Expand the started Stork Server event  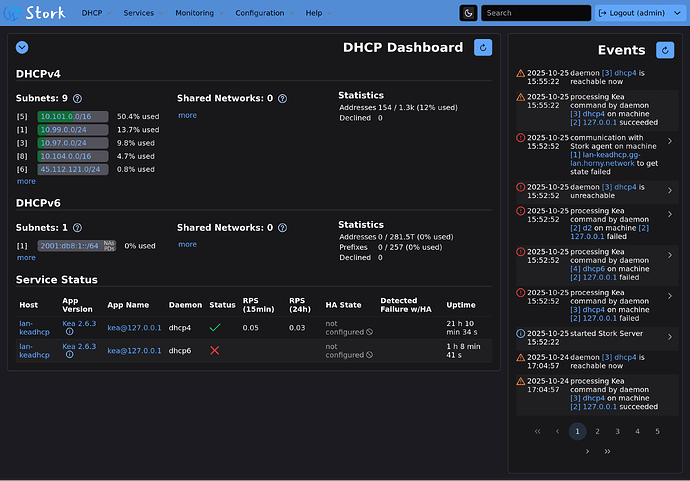(x=670, y=337)
